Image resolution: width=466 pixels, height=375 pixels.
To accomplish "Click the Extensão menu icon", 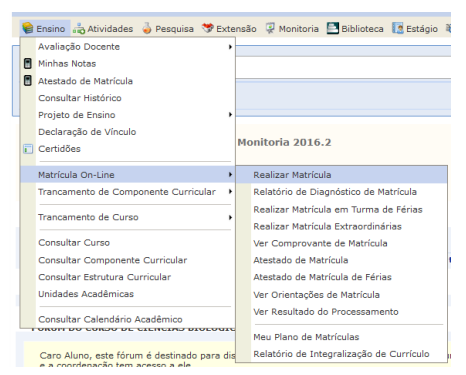I will 208,28.
